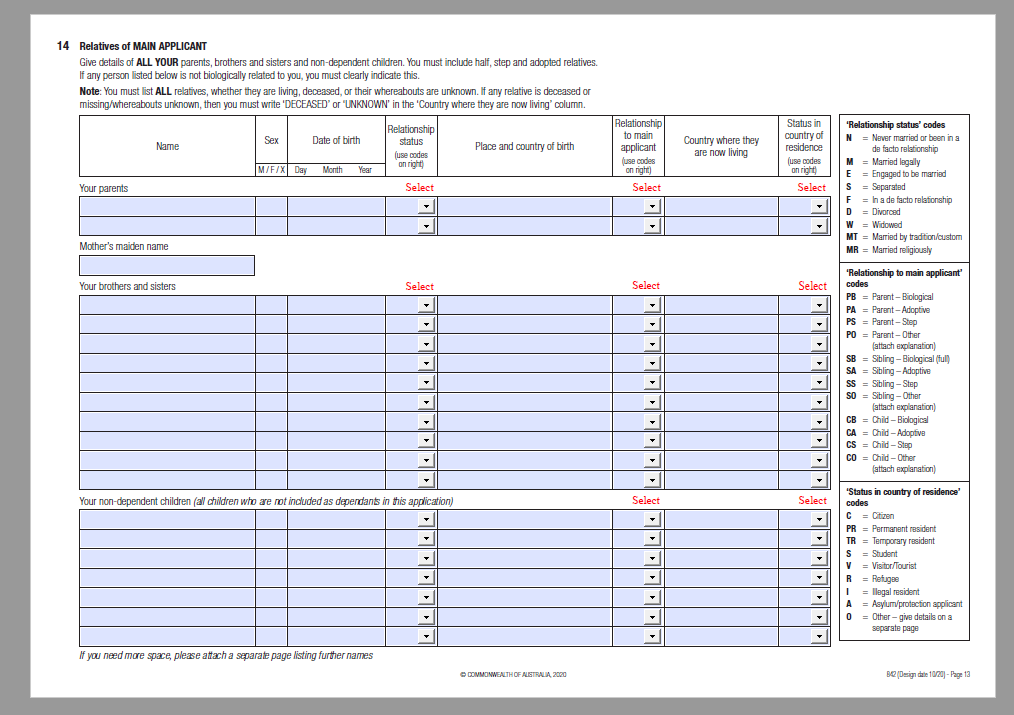Image resolution: width=1014 pixels, height=715 pixels.
Task: Click Name field of last sibling row
Action: [167, 480]
